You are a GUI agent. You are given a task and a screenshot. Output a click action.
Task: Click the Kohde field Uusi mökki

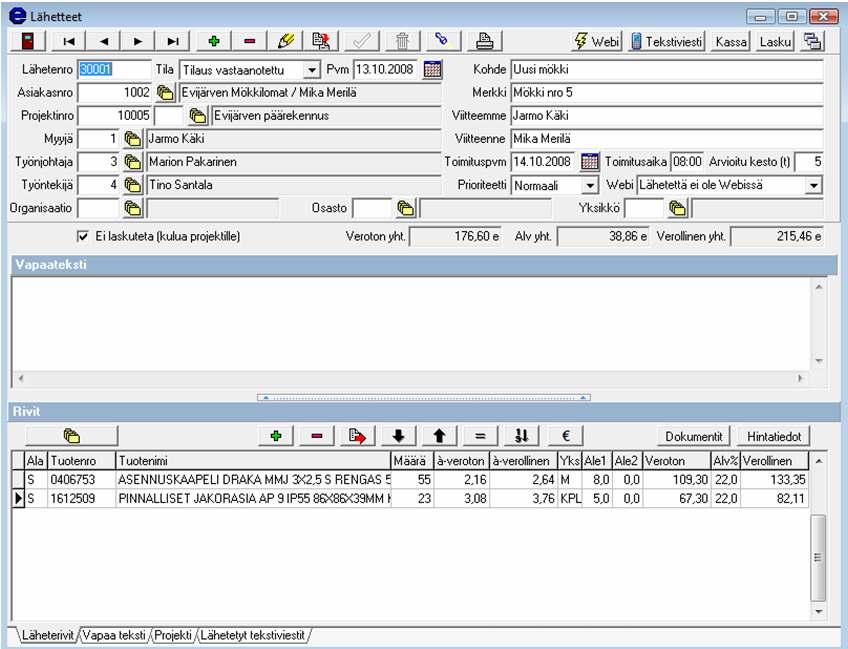(667, 70)
